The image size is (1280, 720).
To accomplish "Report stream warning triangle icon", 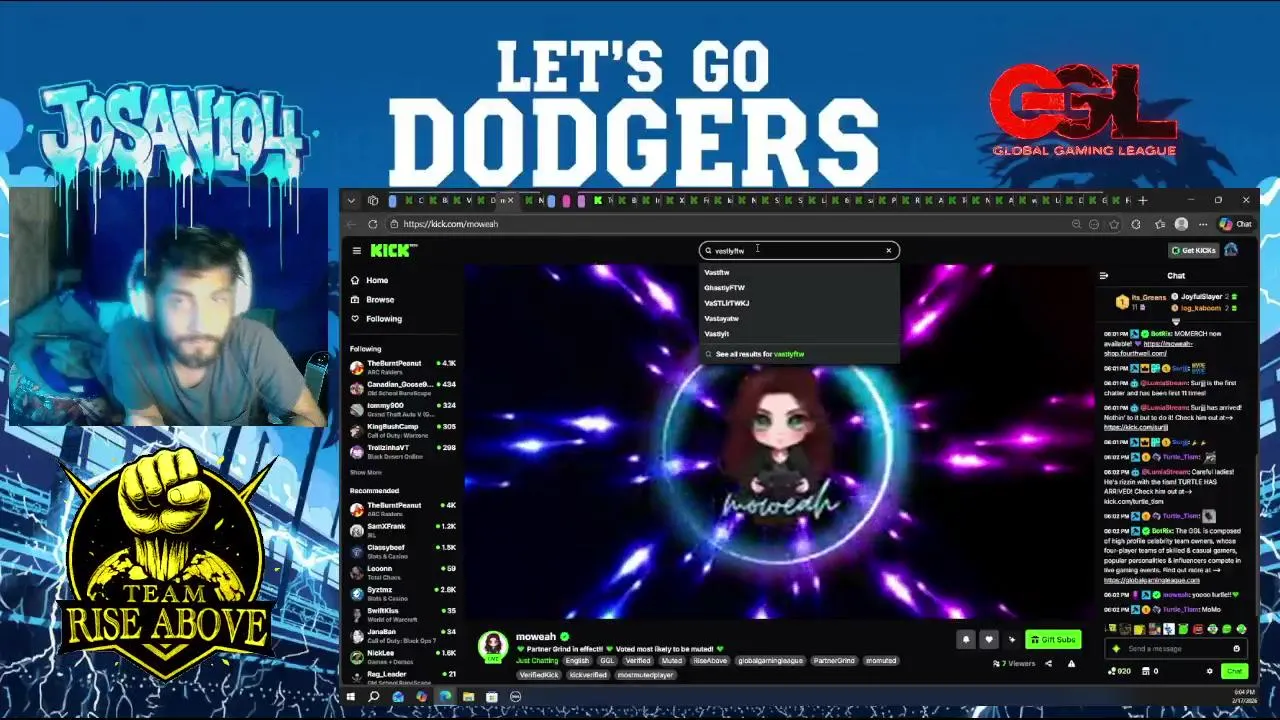I will coord(1071,664).
